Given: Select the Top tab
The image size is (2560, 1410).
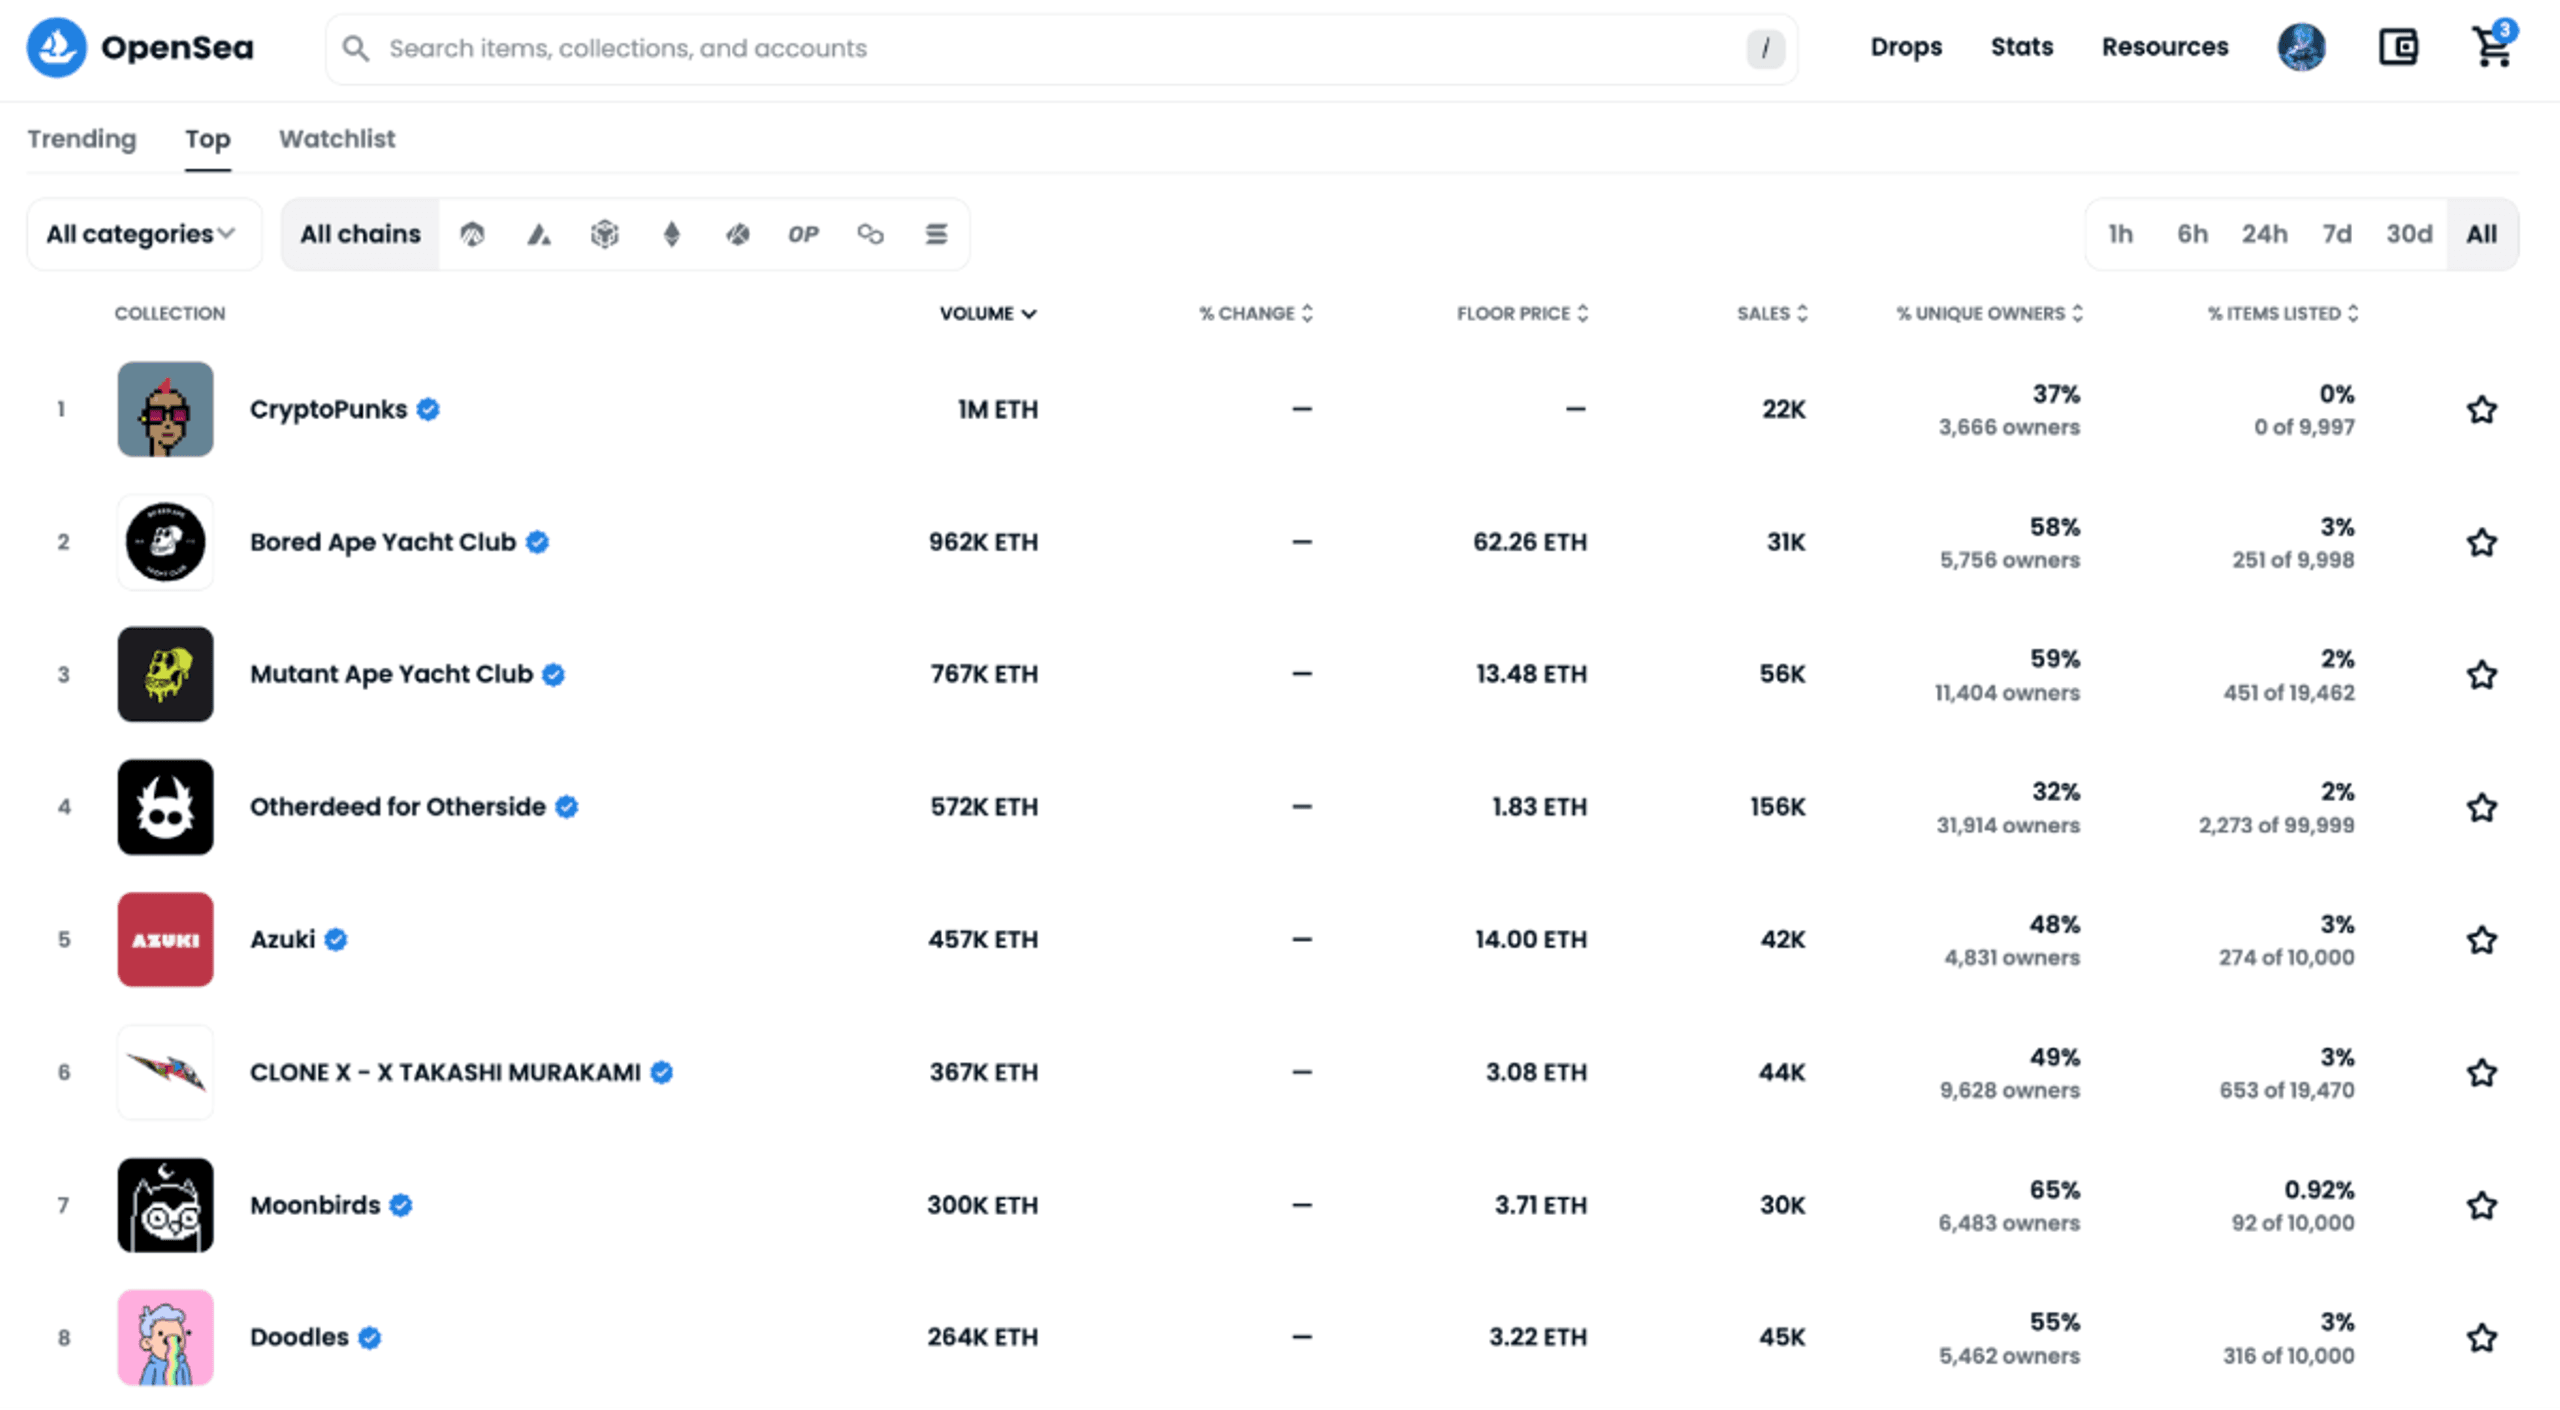Looking at the screenshot, I should pos(207,140).
